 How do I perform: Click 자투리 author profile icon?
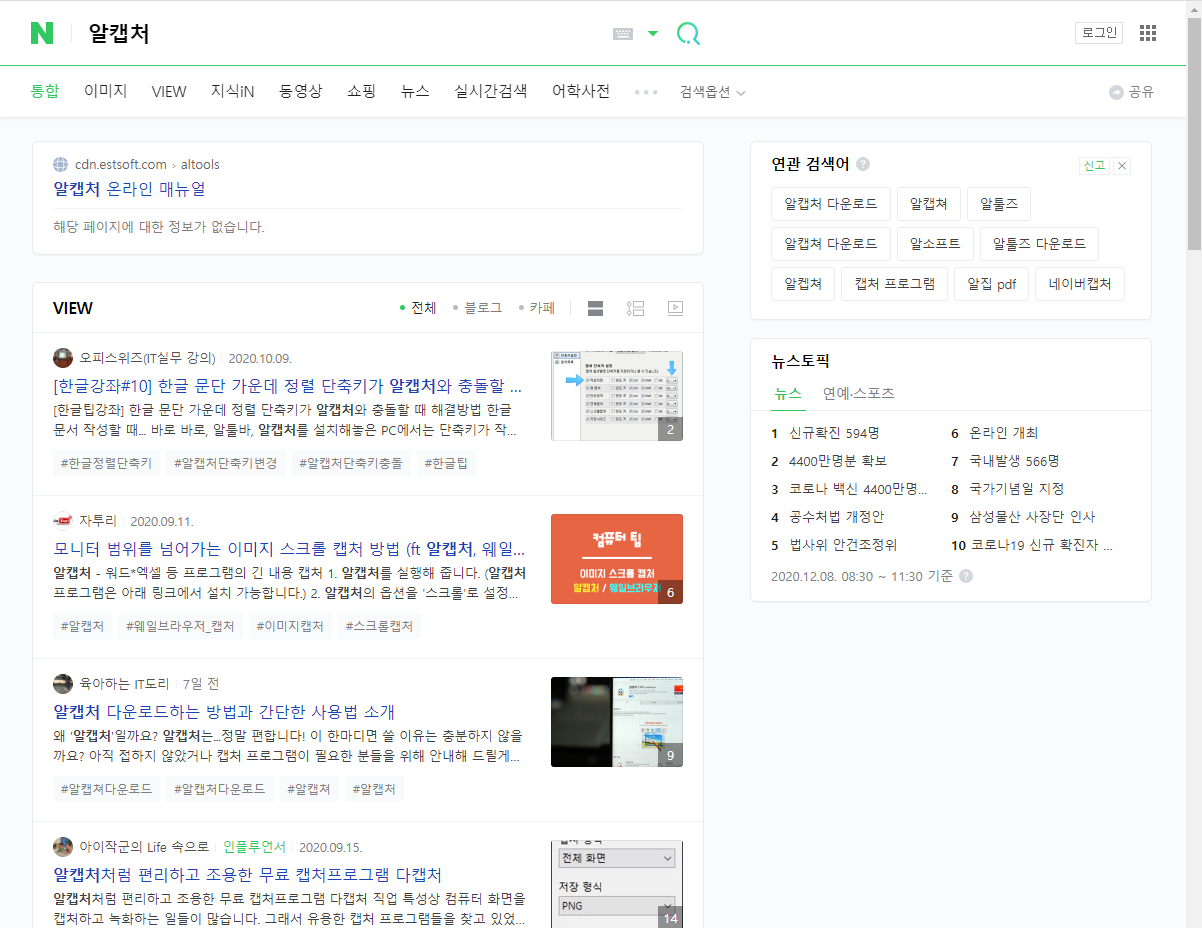point(63,521)
